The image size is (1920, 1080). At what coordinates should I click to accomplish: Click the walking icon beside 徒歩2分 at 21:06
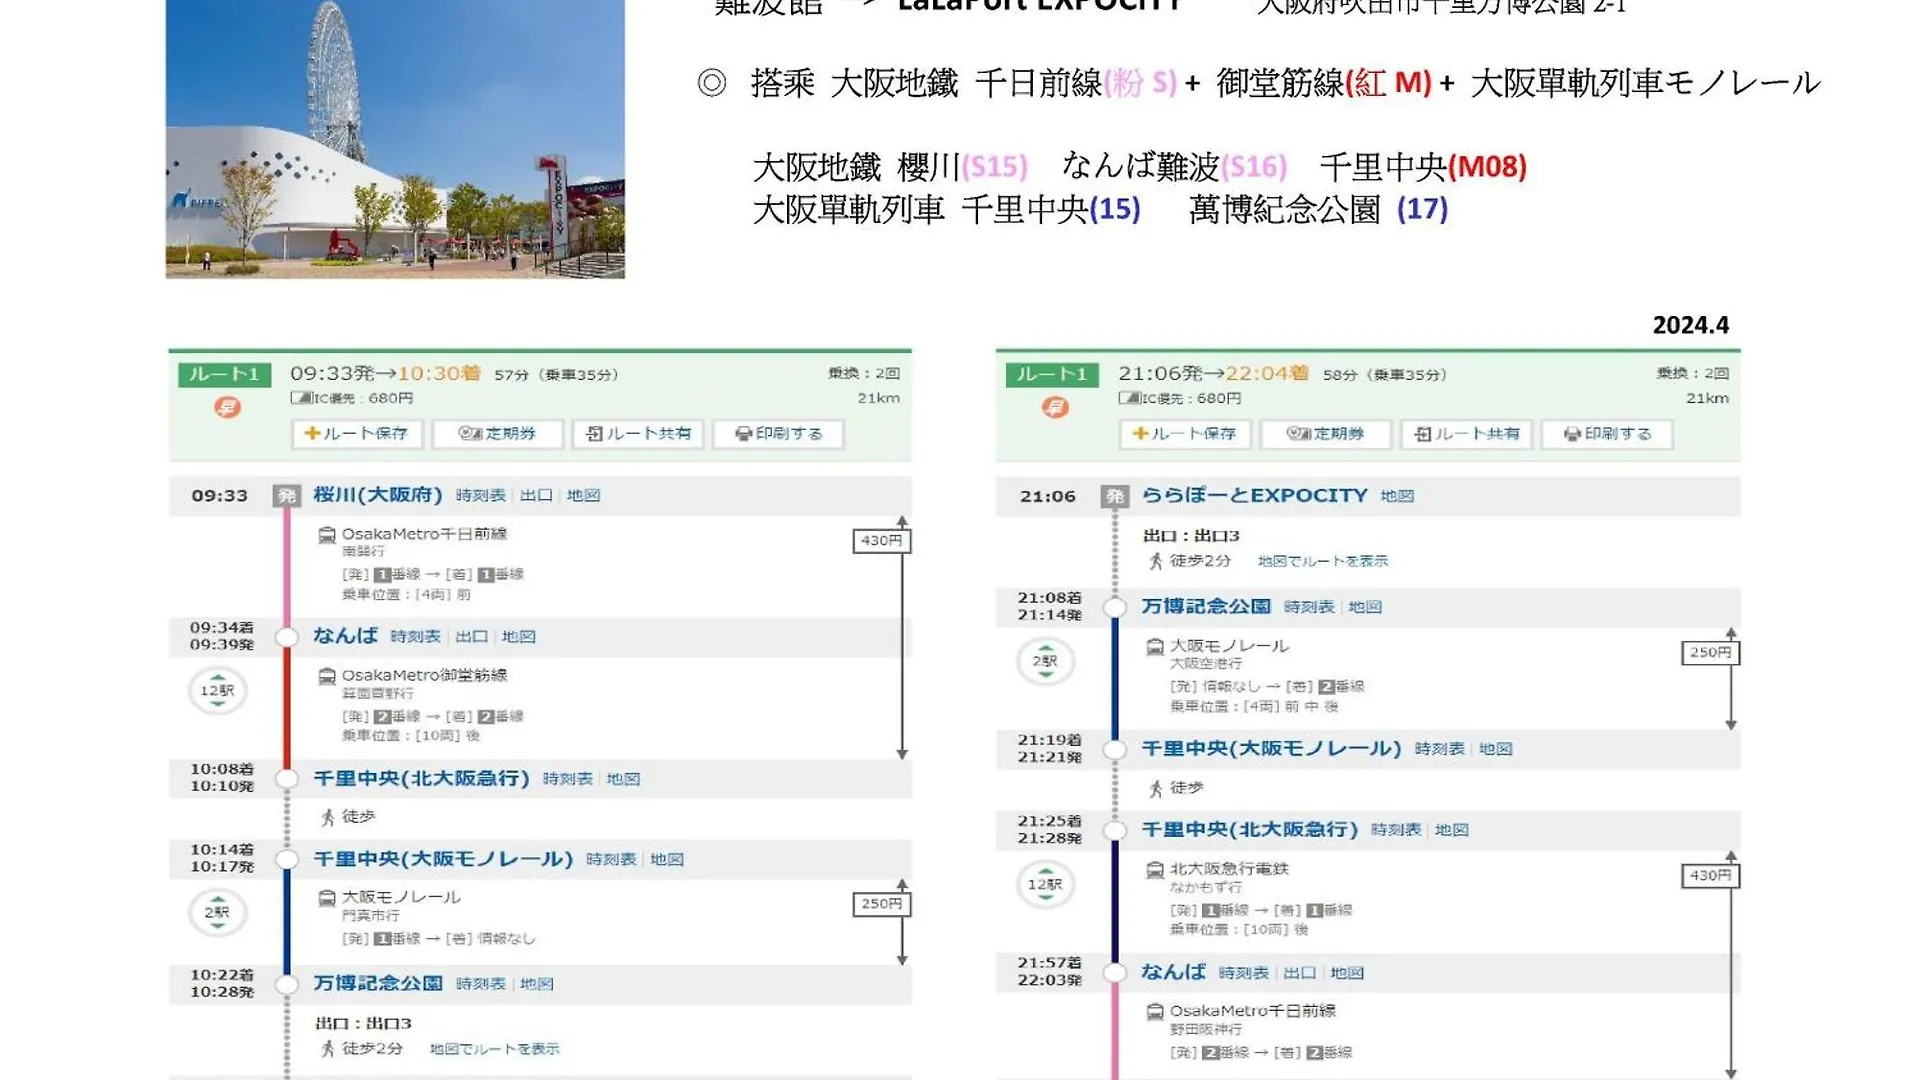point(1155,561)
